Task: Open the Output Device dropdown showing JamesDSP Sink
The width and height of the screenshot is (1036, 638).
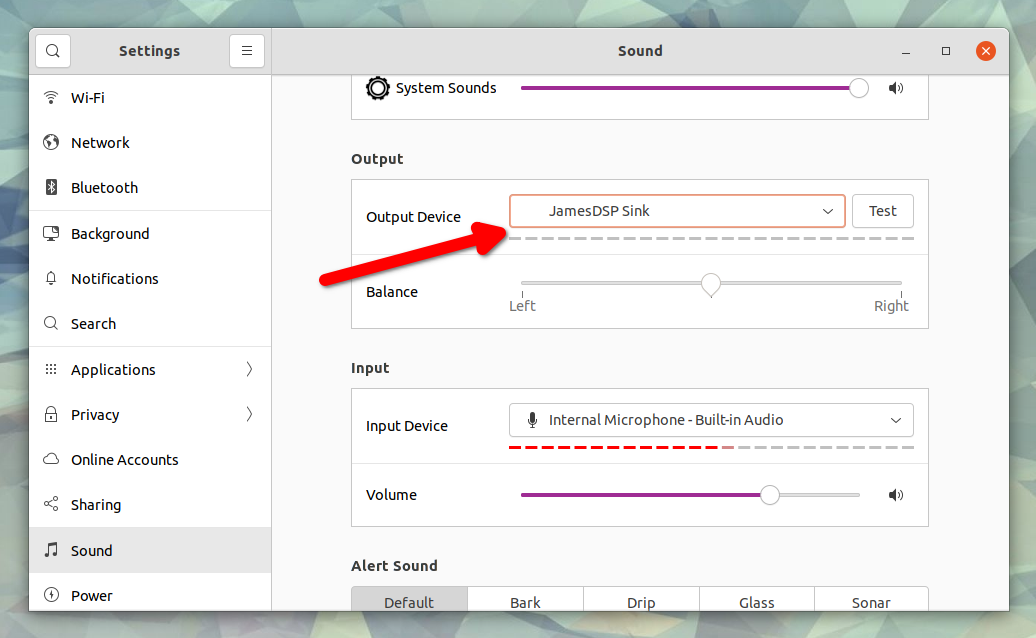Action: (677, 211)
